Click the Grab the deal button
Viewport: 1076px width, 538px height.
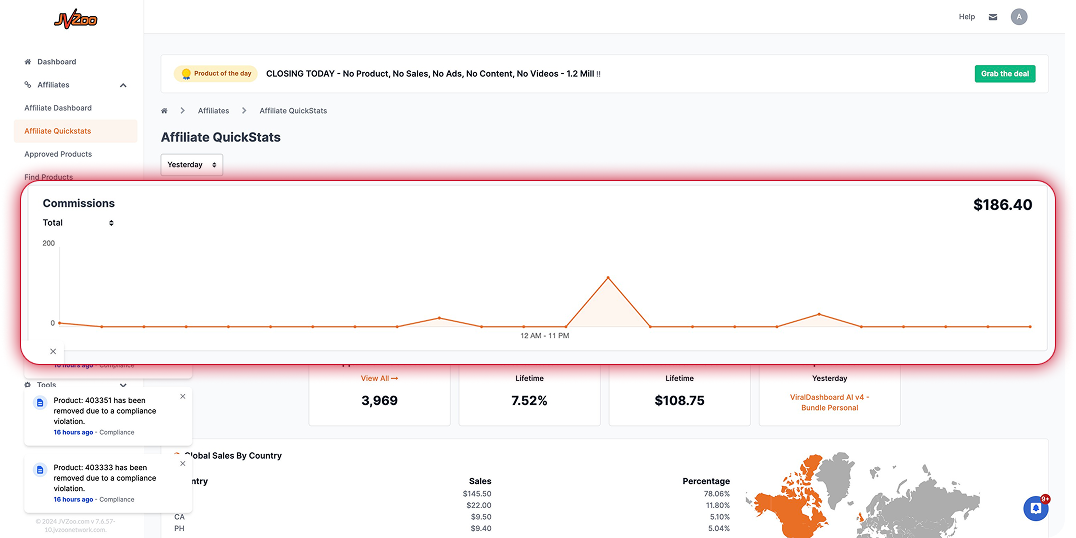[x=1004, y=74]
